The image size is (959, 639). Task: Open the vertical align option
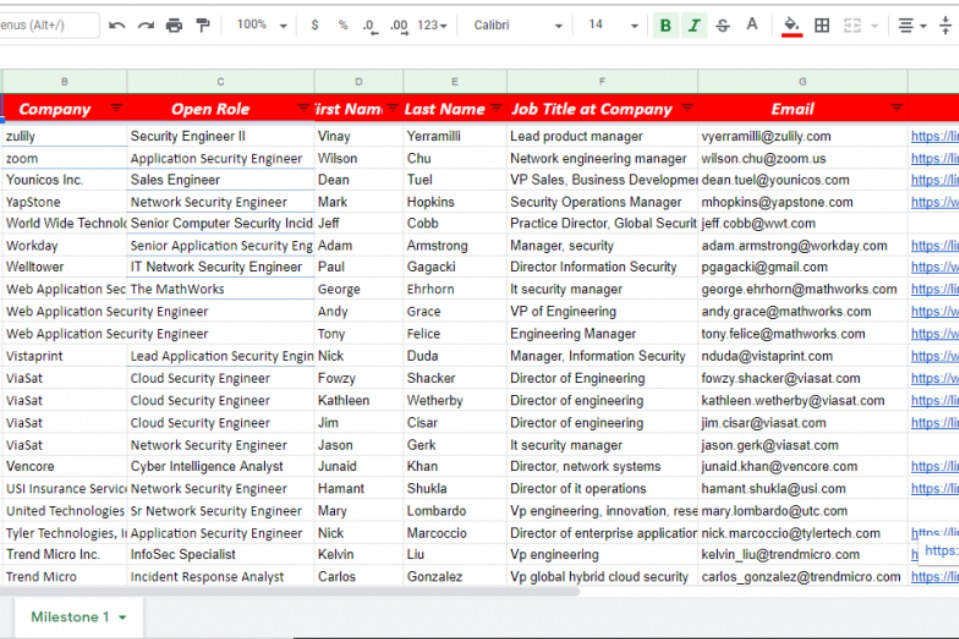point(946,25)
